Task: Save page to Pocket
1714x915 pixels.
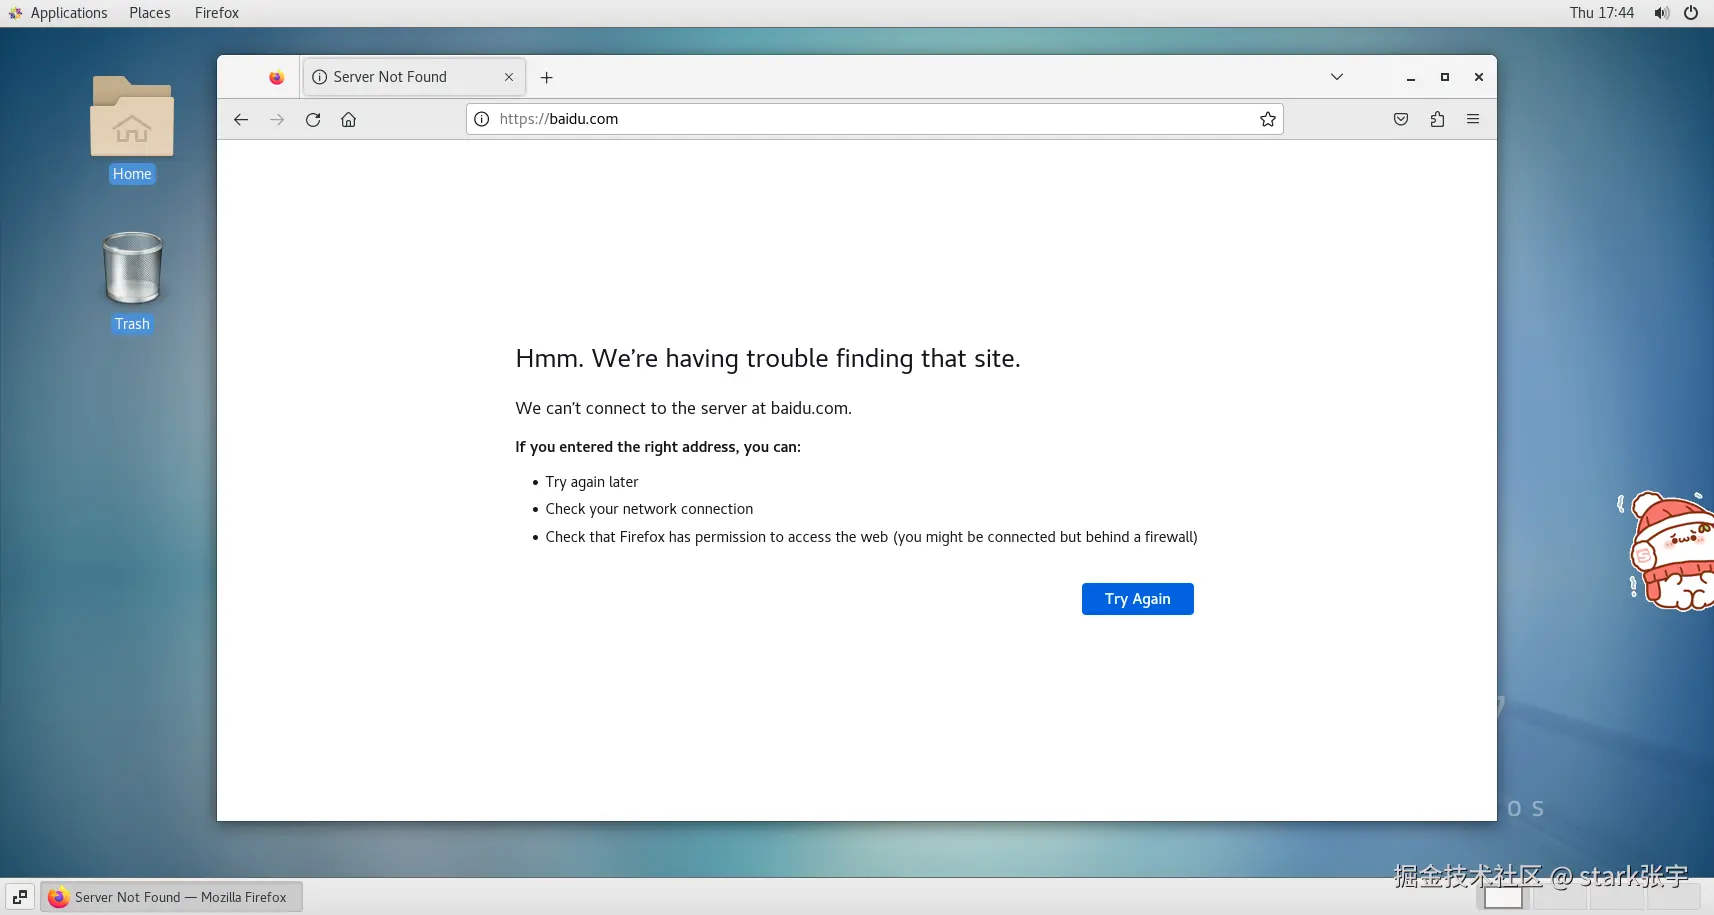Action: coord(1401,119)
